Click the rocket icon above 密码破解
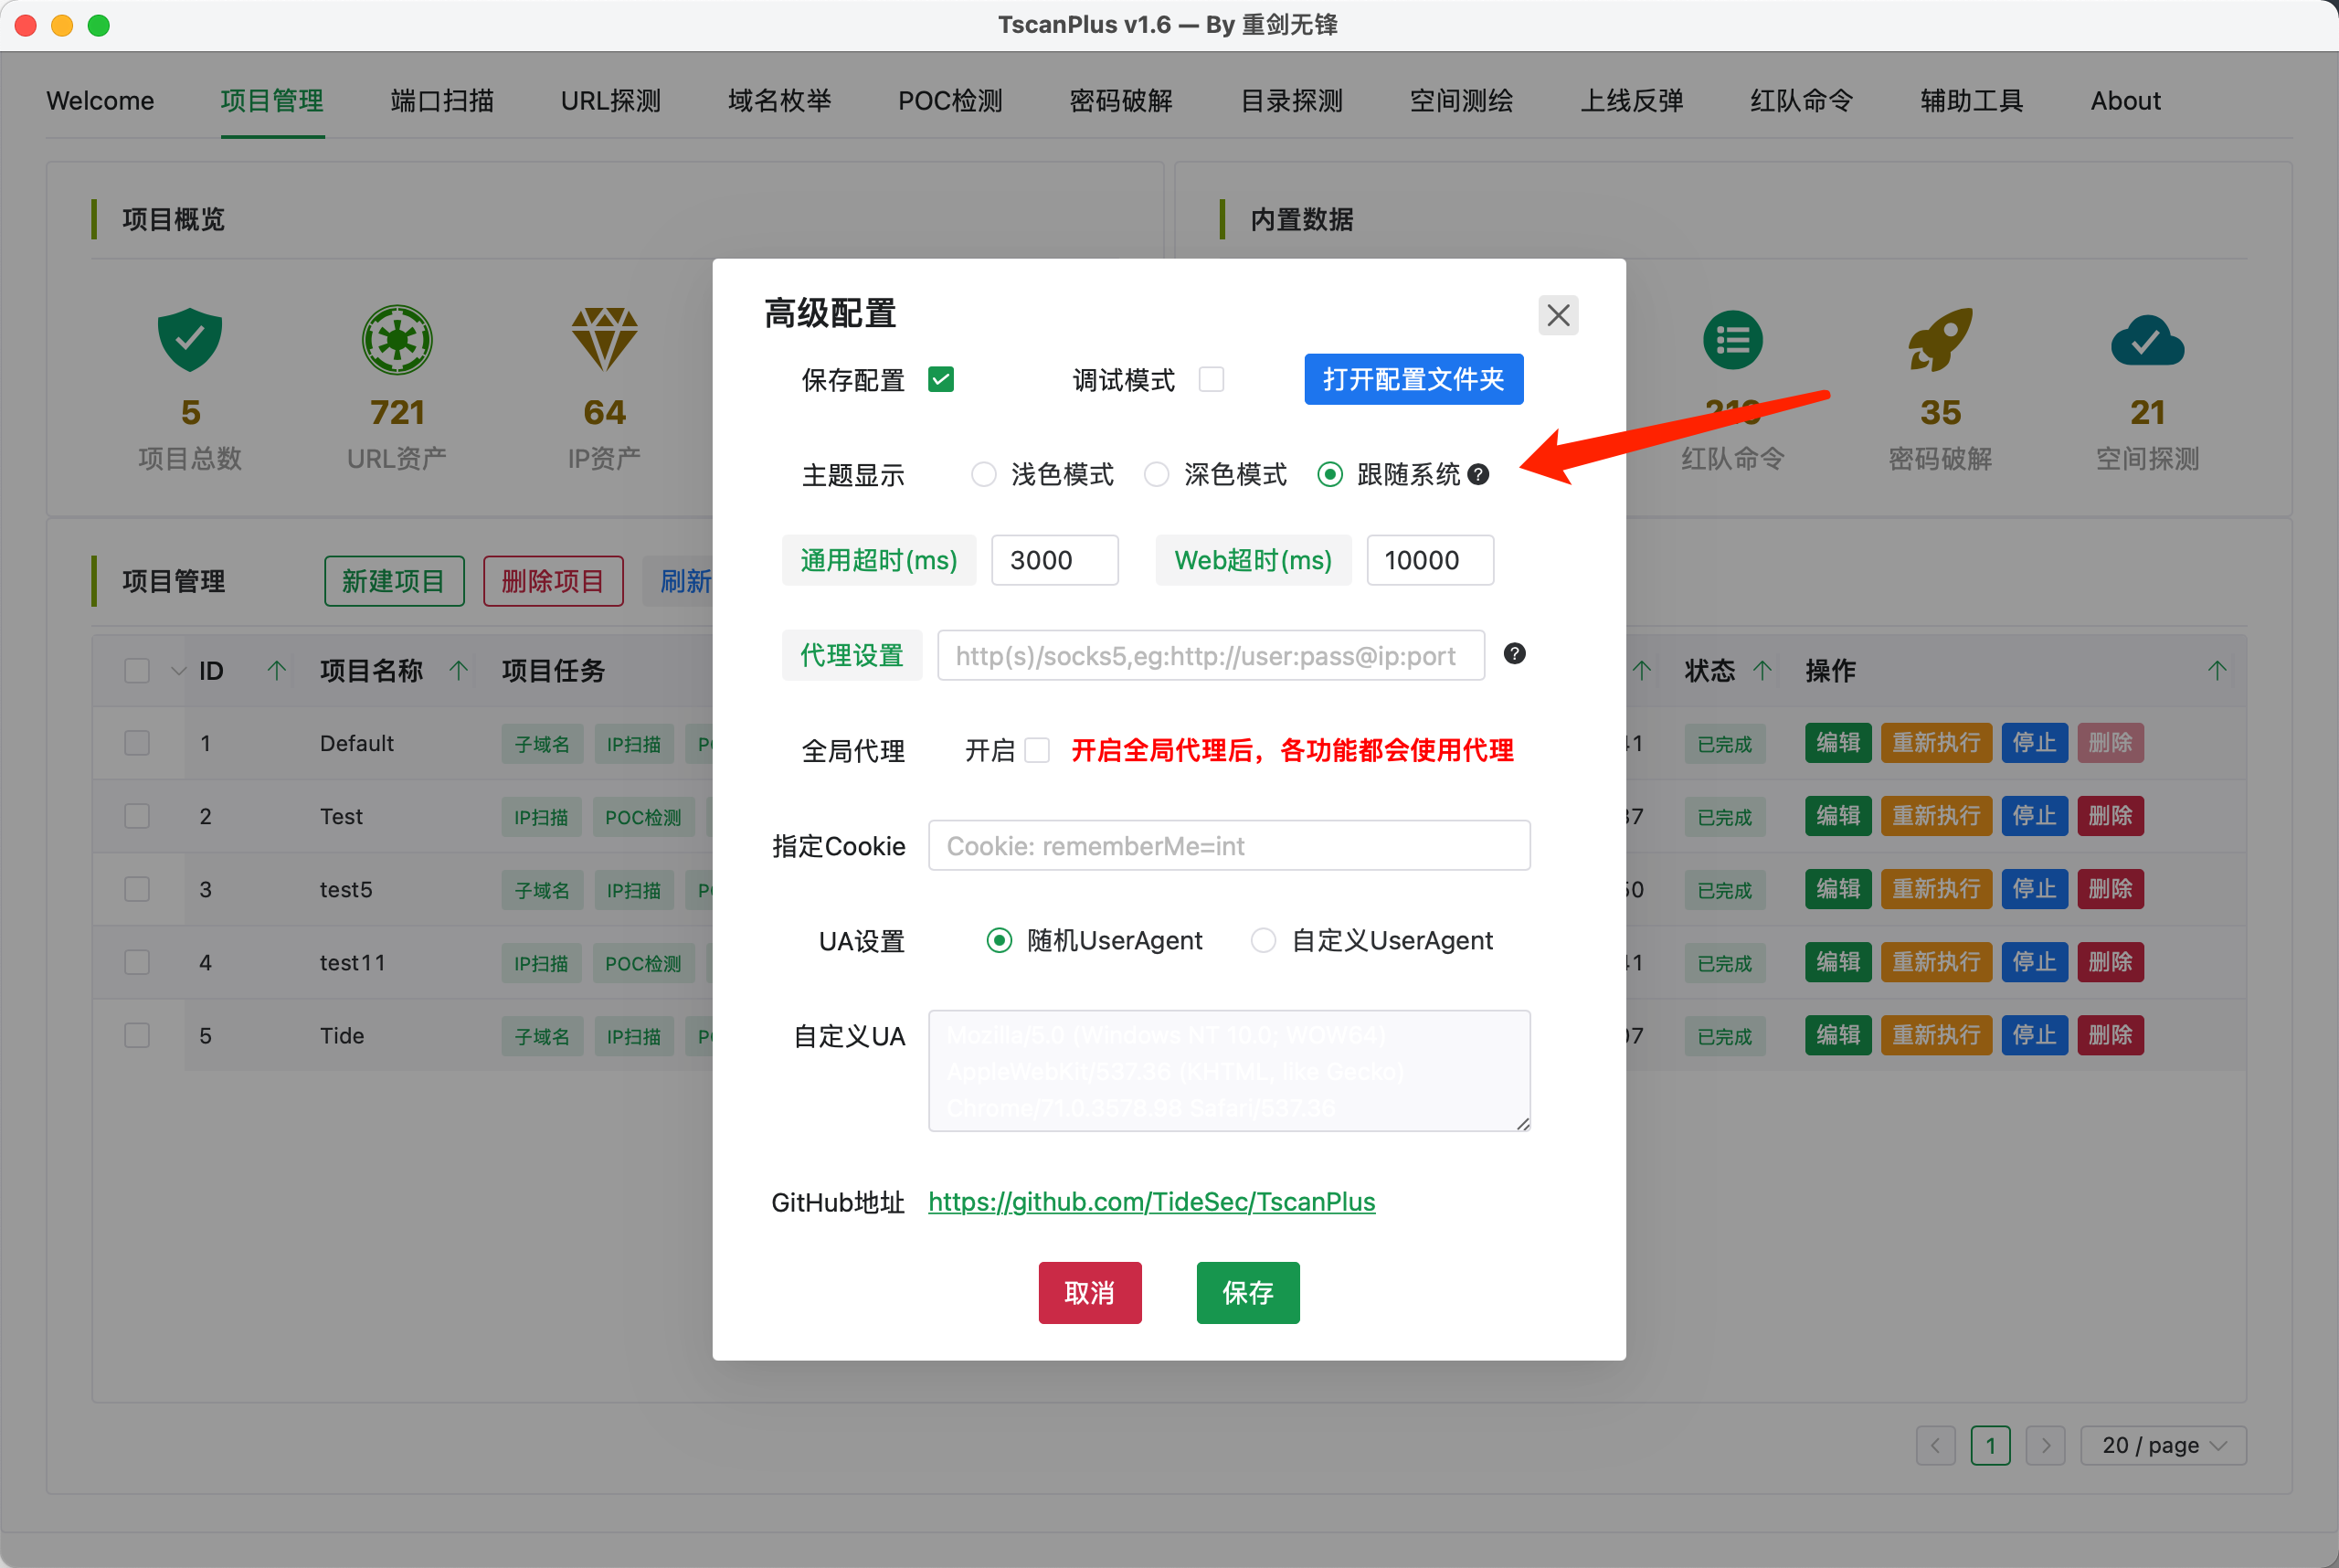The width and height of the screenshot is (2339, 1568). 1940,340
